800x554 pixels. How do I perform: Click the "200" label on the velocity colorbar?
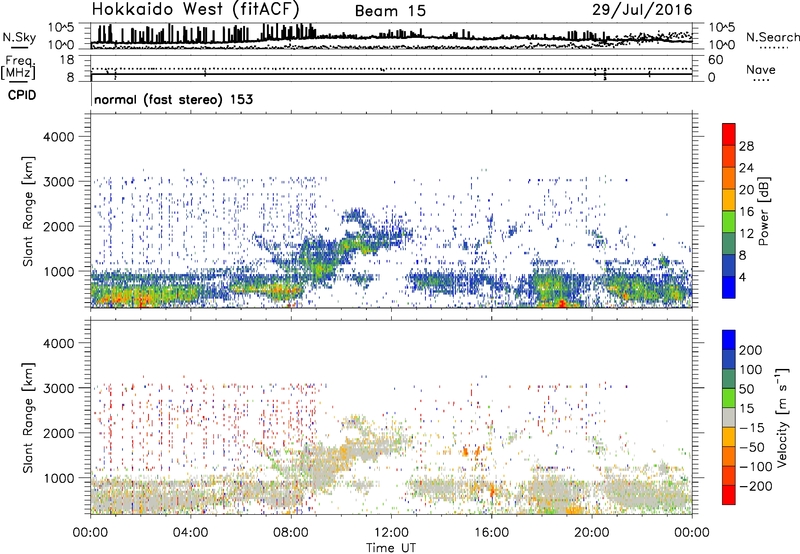[751, 350]
